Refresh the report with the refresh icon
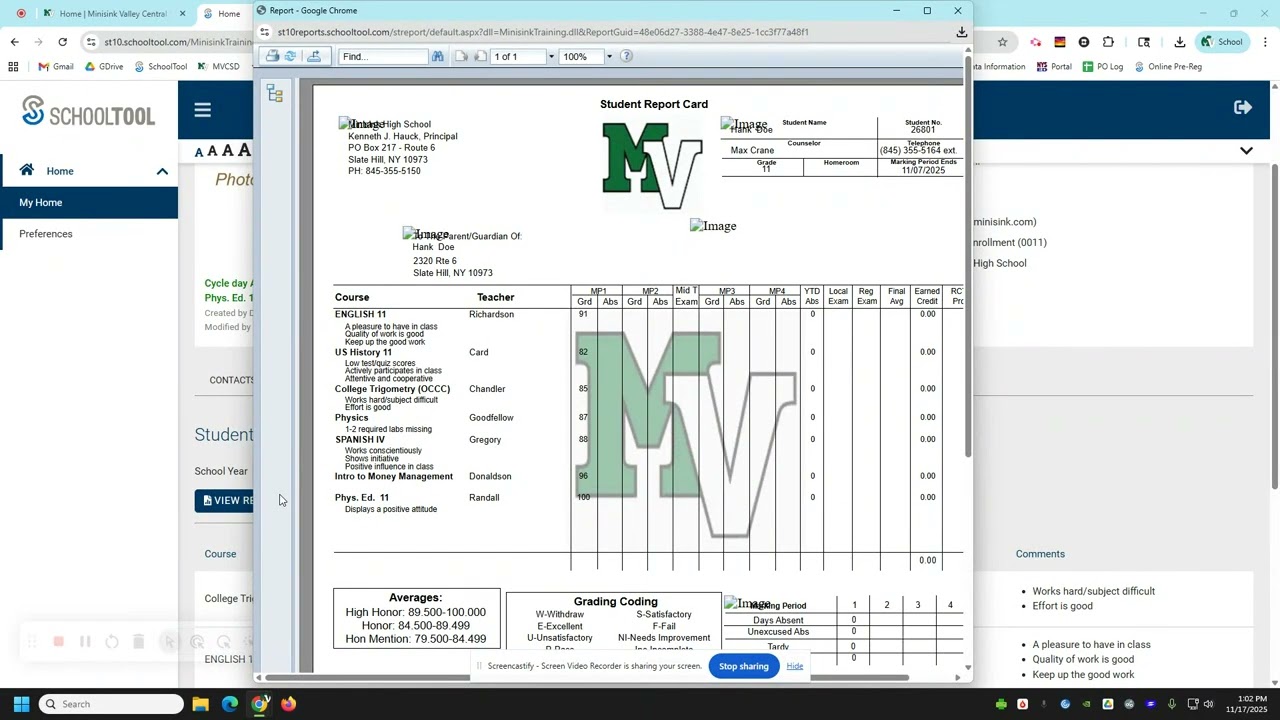The image size is (1280, 720). [291, 56]
